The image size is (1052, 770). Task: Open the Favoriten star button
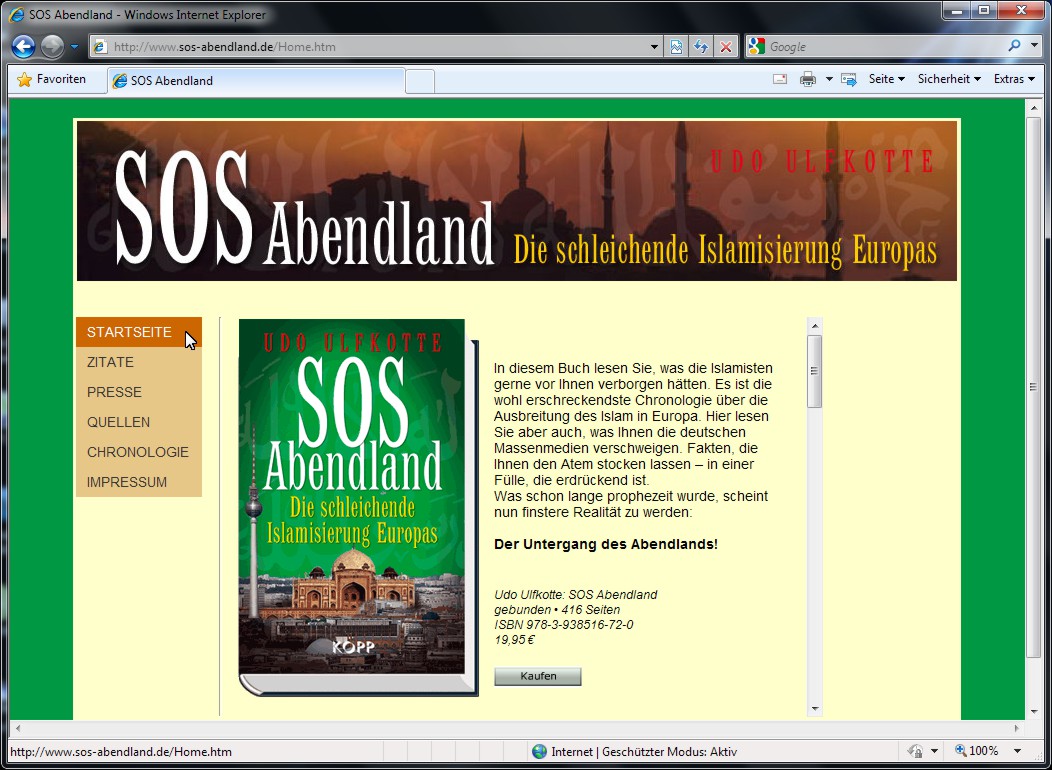coord(51,79)
